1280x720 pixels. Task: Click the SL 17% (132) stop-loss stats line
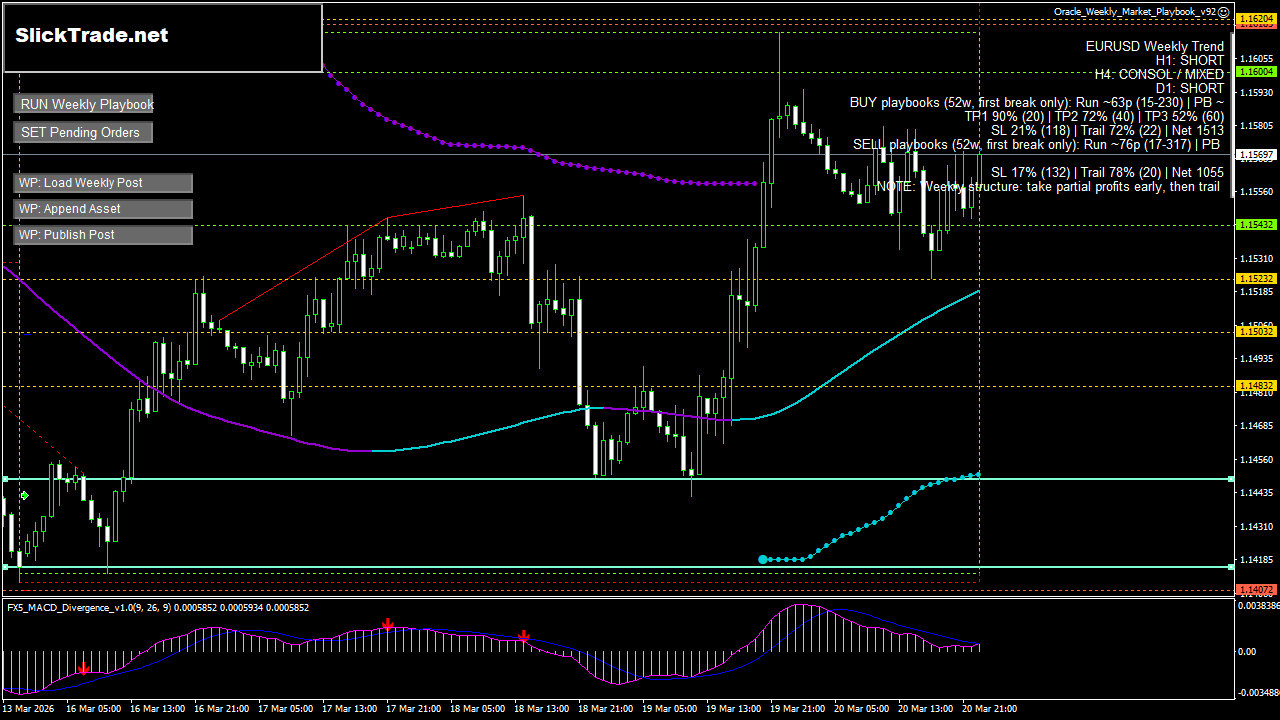[x=1107, y=172]
